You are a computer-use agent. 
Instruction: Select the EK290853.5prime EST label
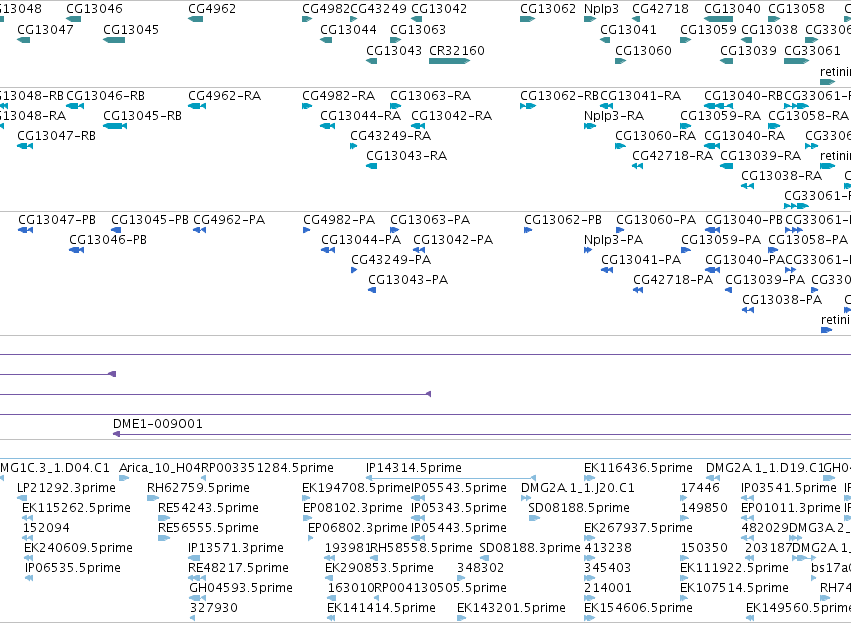(x=379, y=568)
